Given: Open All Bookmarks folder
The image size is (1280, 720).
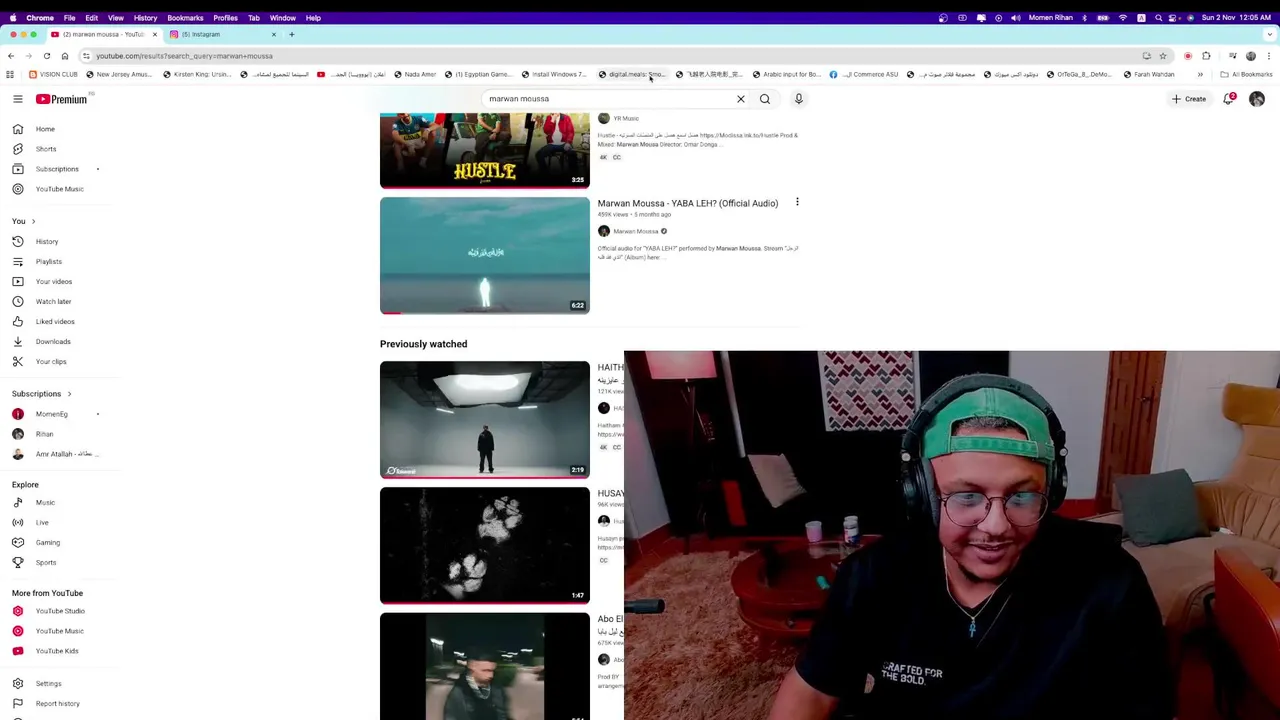Looking at the screenshot, I should (x=1246, y=74).
